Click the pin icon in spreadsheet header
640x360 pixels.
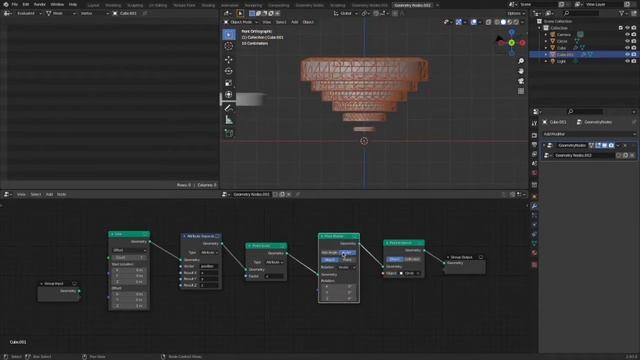(x=145, y=13)
